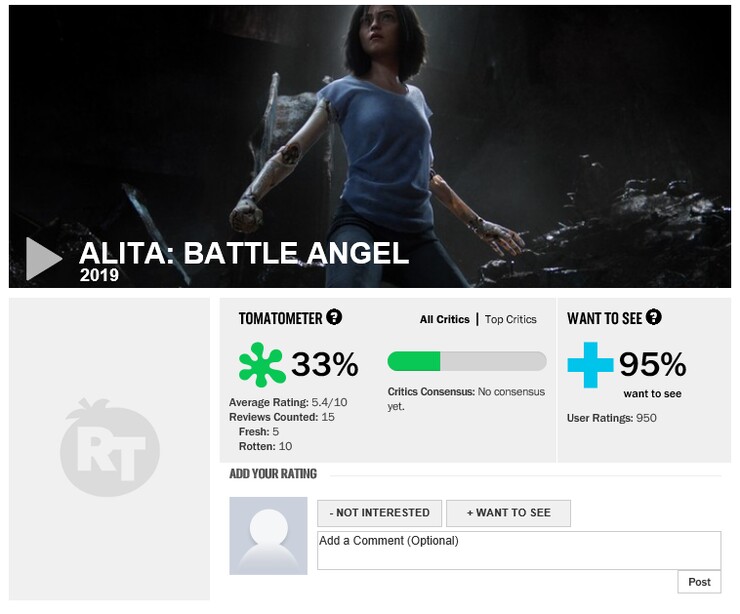Image resolution: width=740 pixels, height=614 pixels.
Task: Select the Not Interested button
Action: (x=380, y=513)
